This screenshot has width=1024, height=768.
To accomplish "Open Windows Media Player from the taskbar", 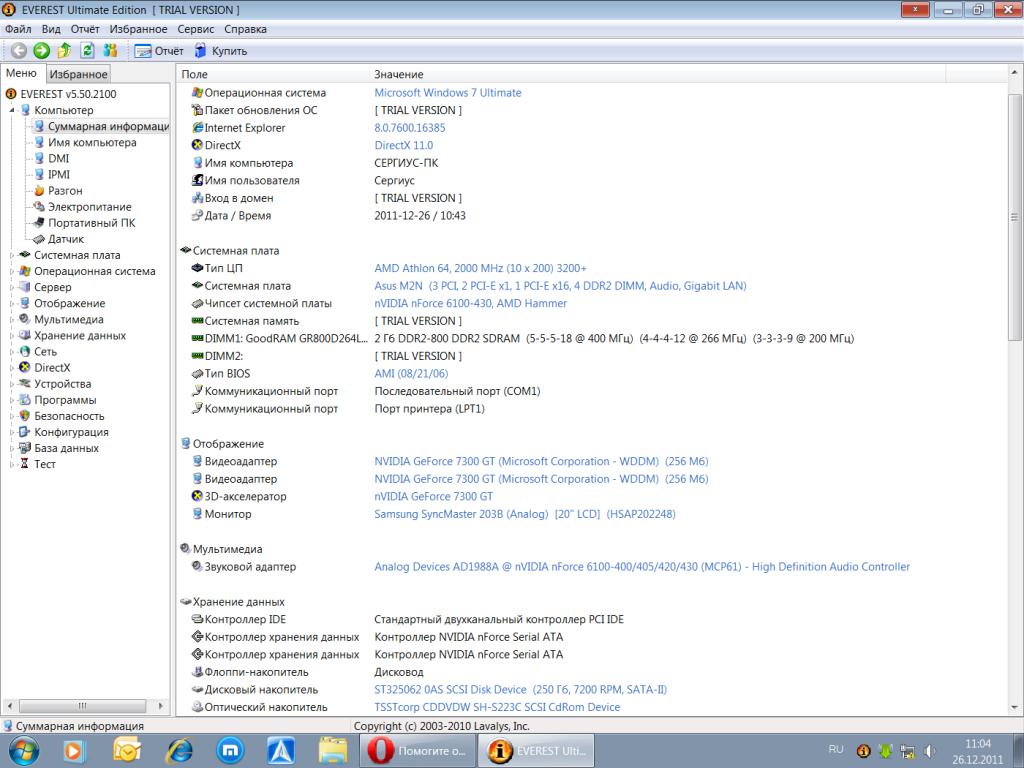I will 74,750.
